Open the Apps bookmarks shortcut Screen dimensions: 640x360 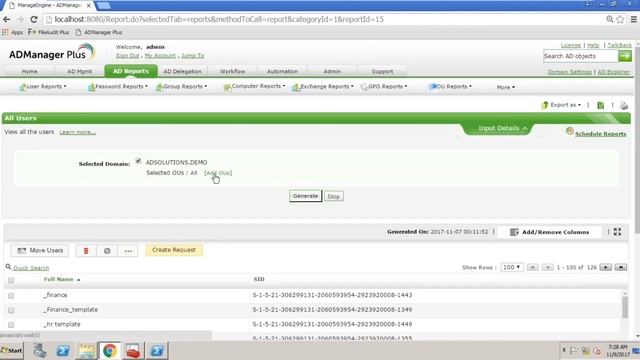(13, 32)
